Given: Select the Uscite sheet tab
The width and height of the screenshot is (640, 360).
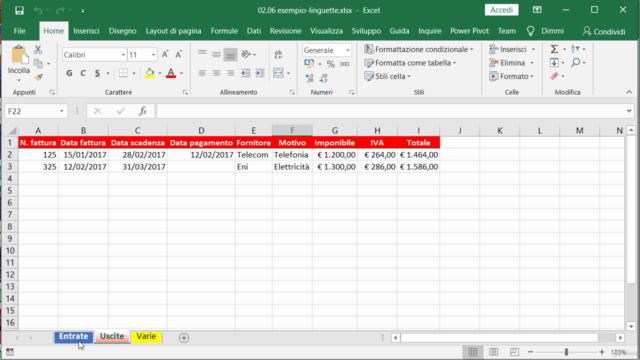Looking at the screenshot, I should click(x=112, y=337).
